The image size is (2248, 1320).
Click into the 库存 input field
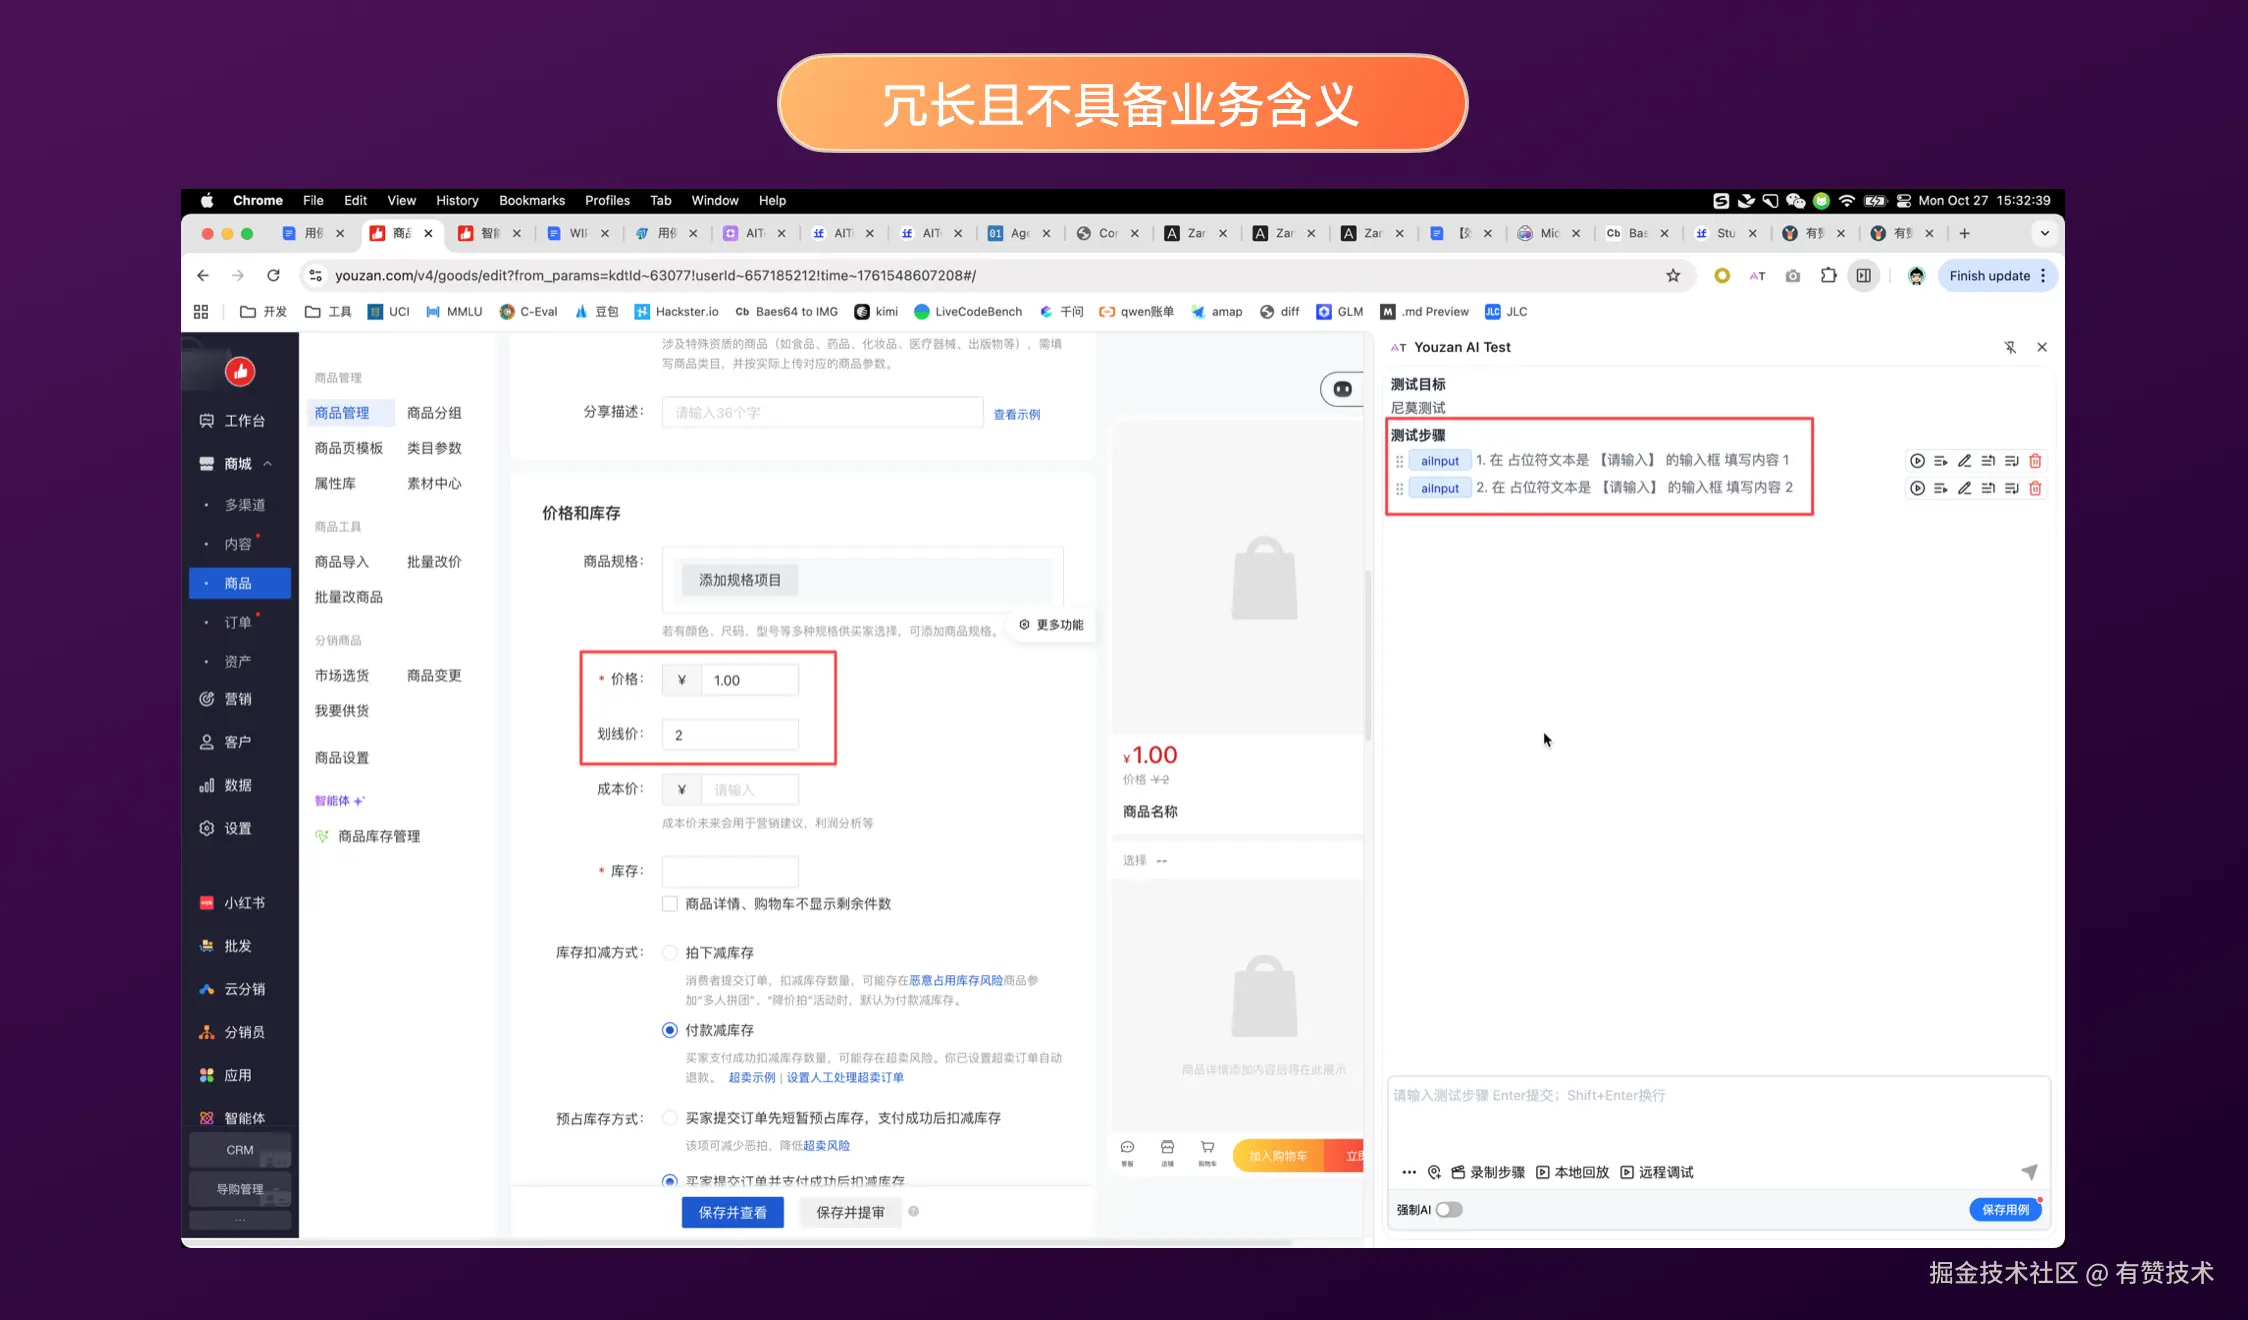click(730, 871)
